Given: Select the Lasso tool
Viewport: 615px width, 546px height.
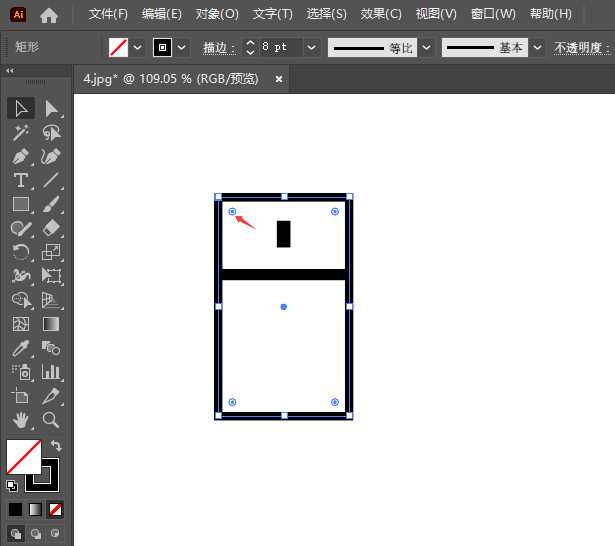Looking at the screenshot, I should pyautogui.click(x=51, y=133).
